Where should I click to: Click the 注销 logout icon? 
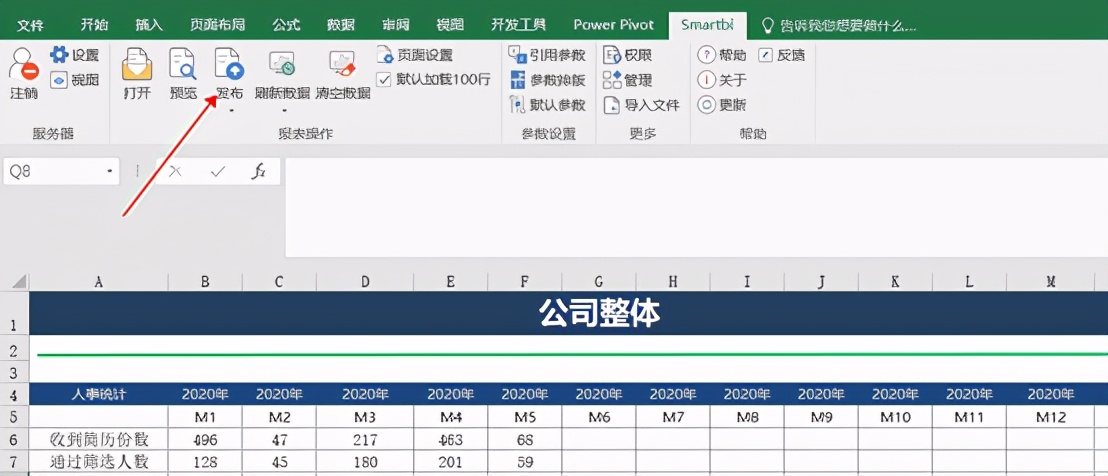(x=23, y=64)
